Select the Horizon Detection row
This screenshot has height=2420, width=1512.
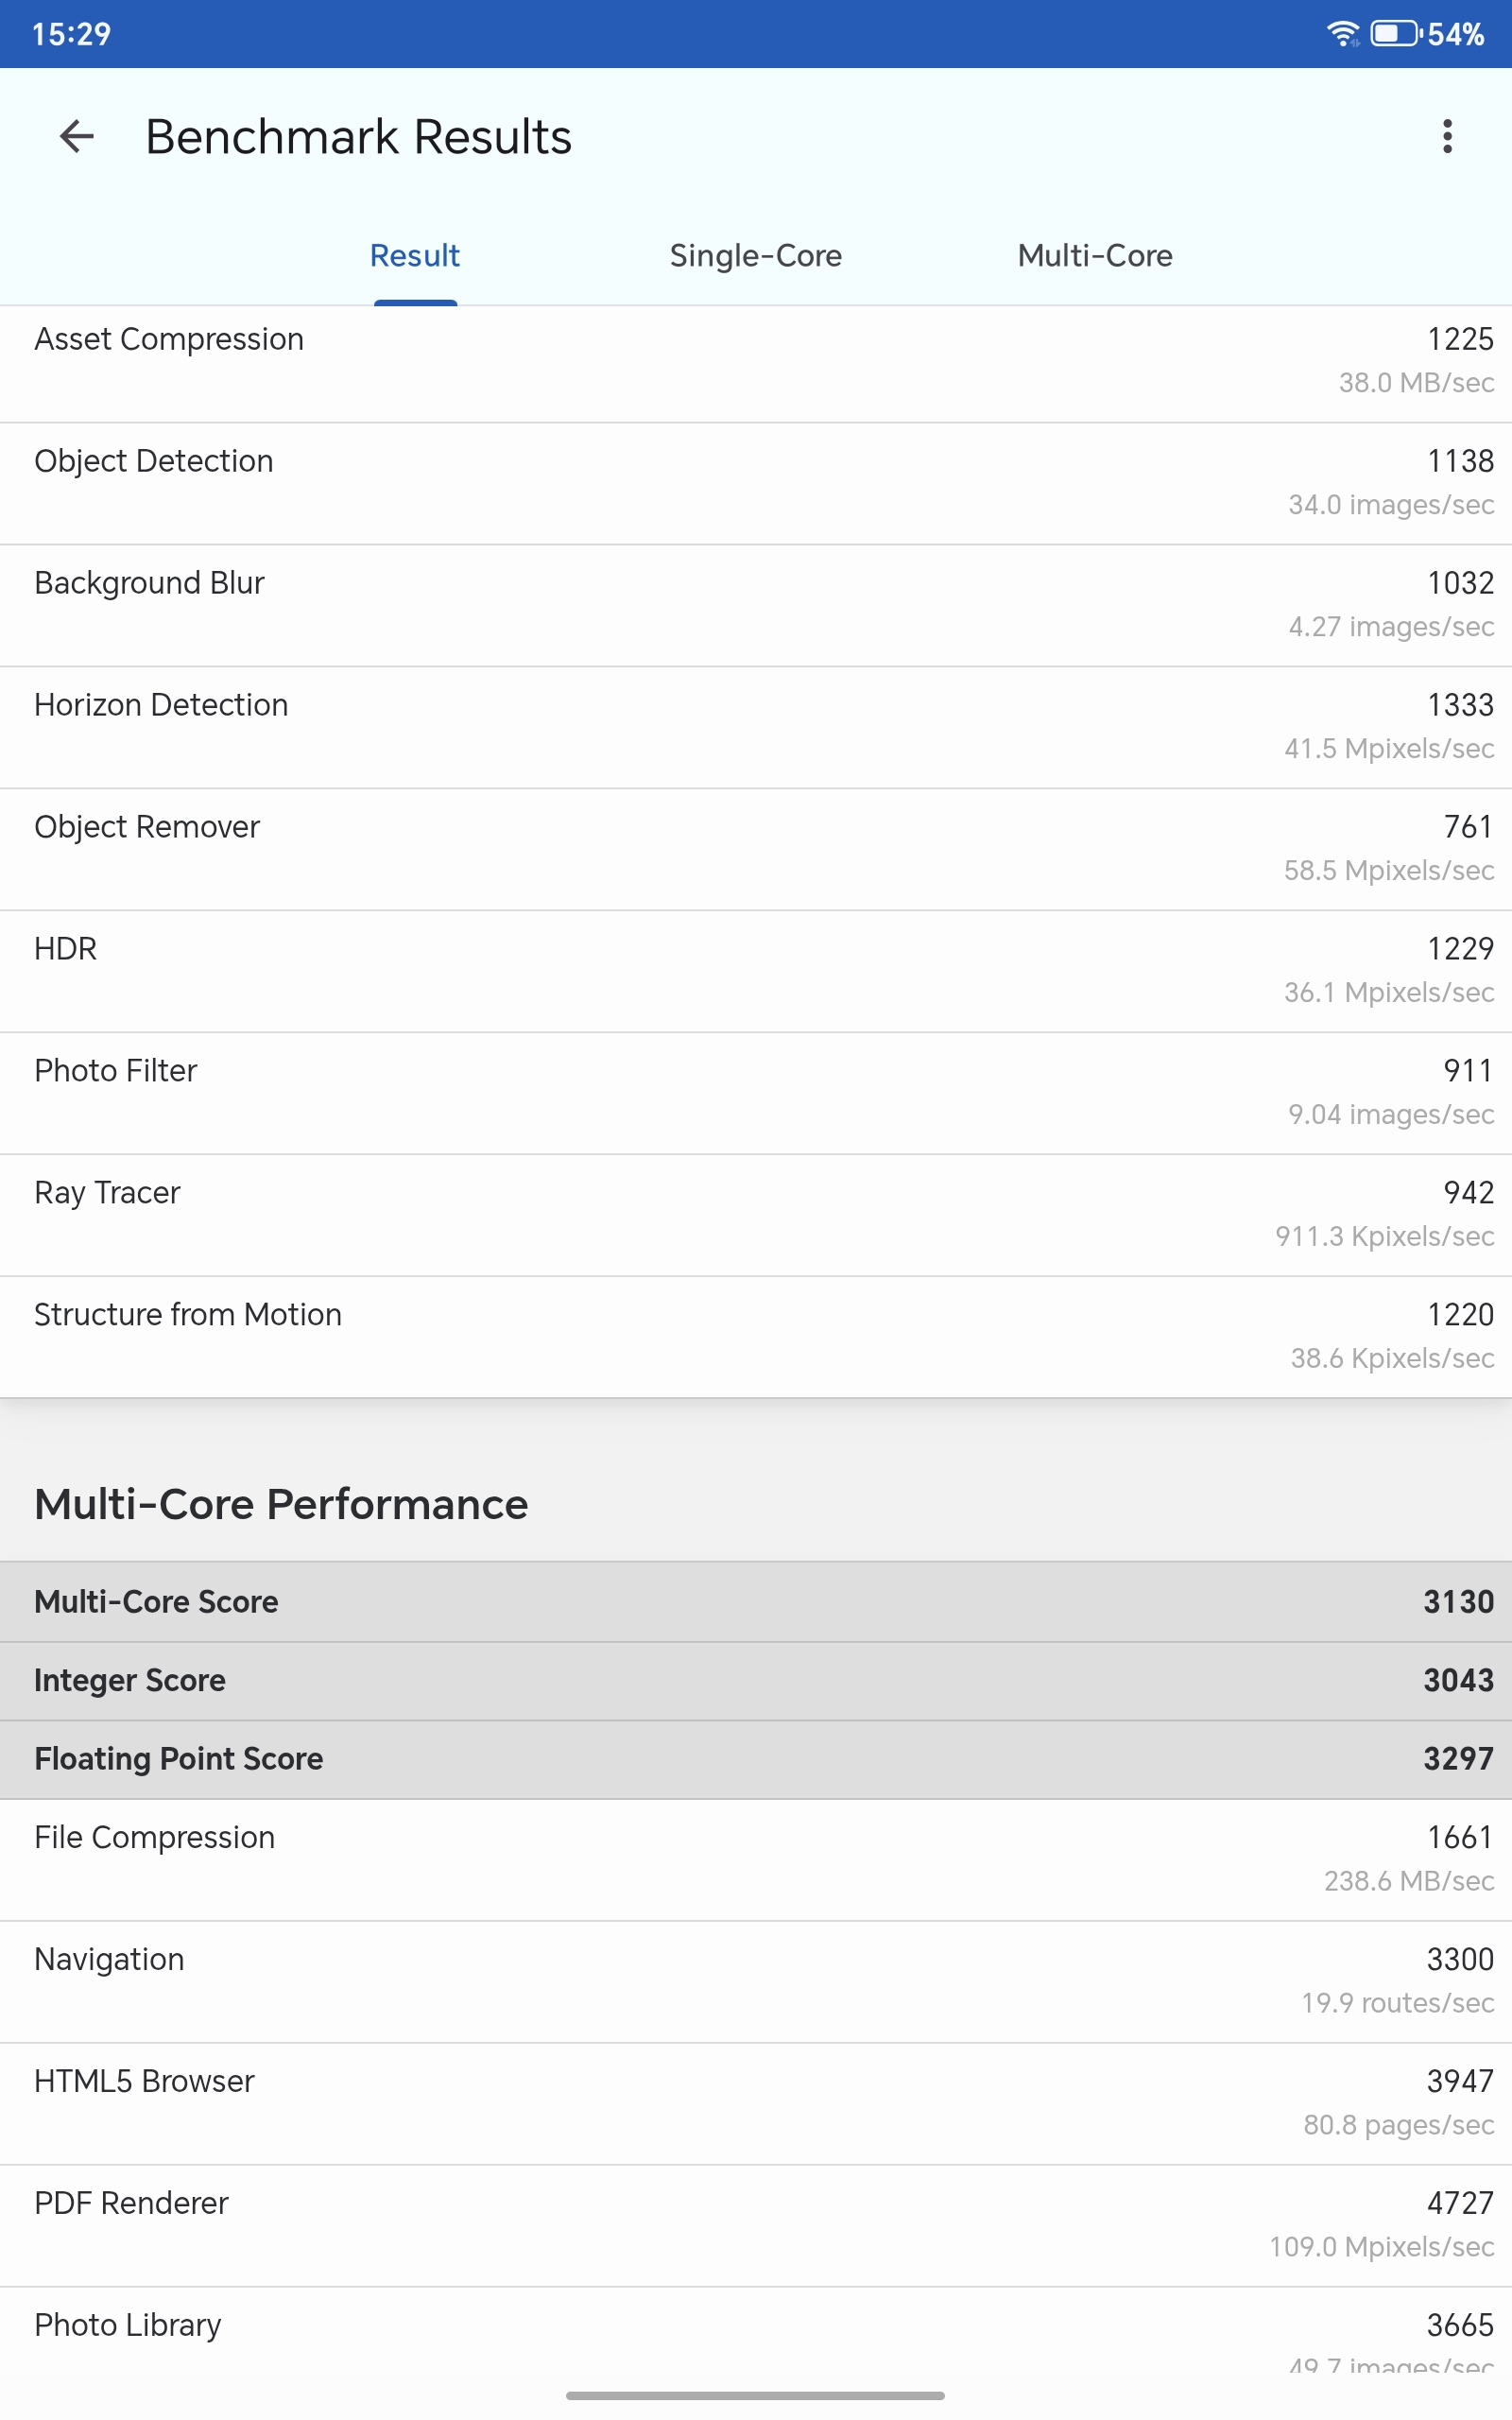[x=756, y=727]
